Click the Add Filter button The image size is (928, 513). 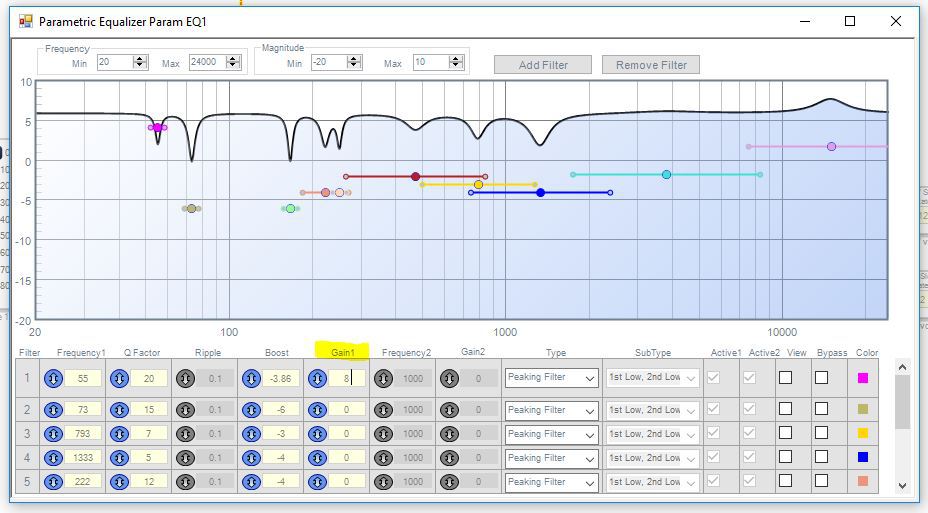543,65
